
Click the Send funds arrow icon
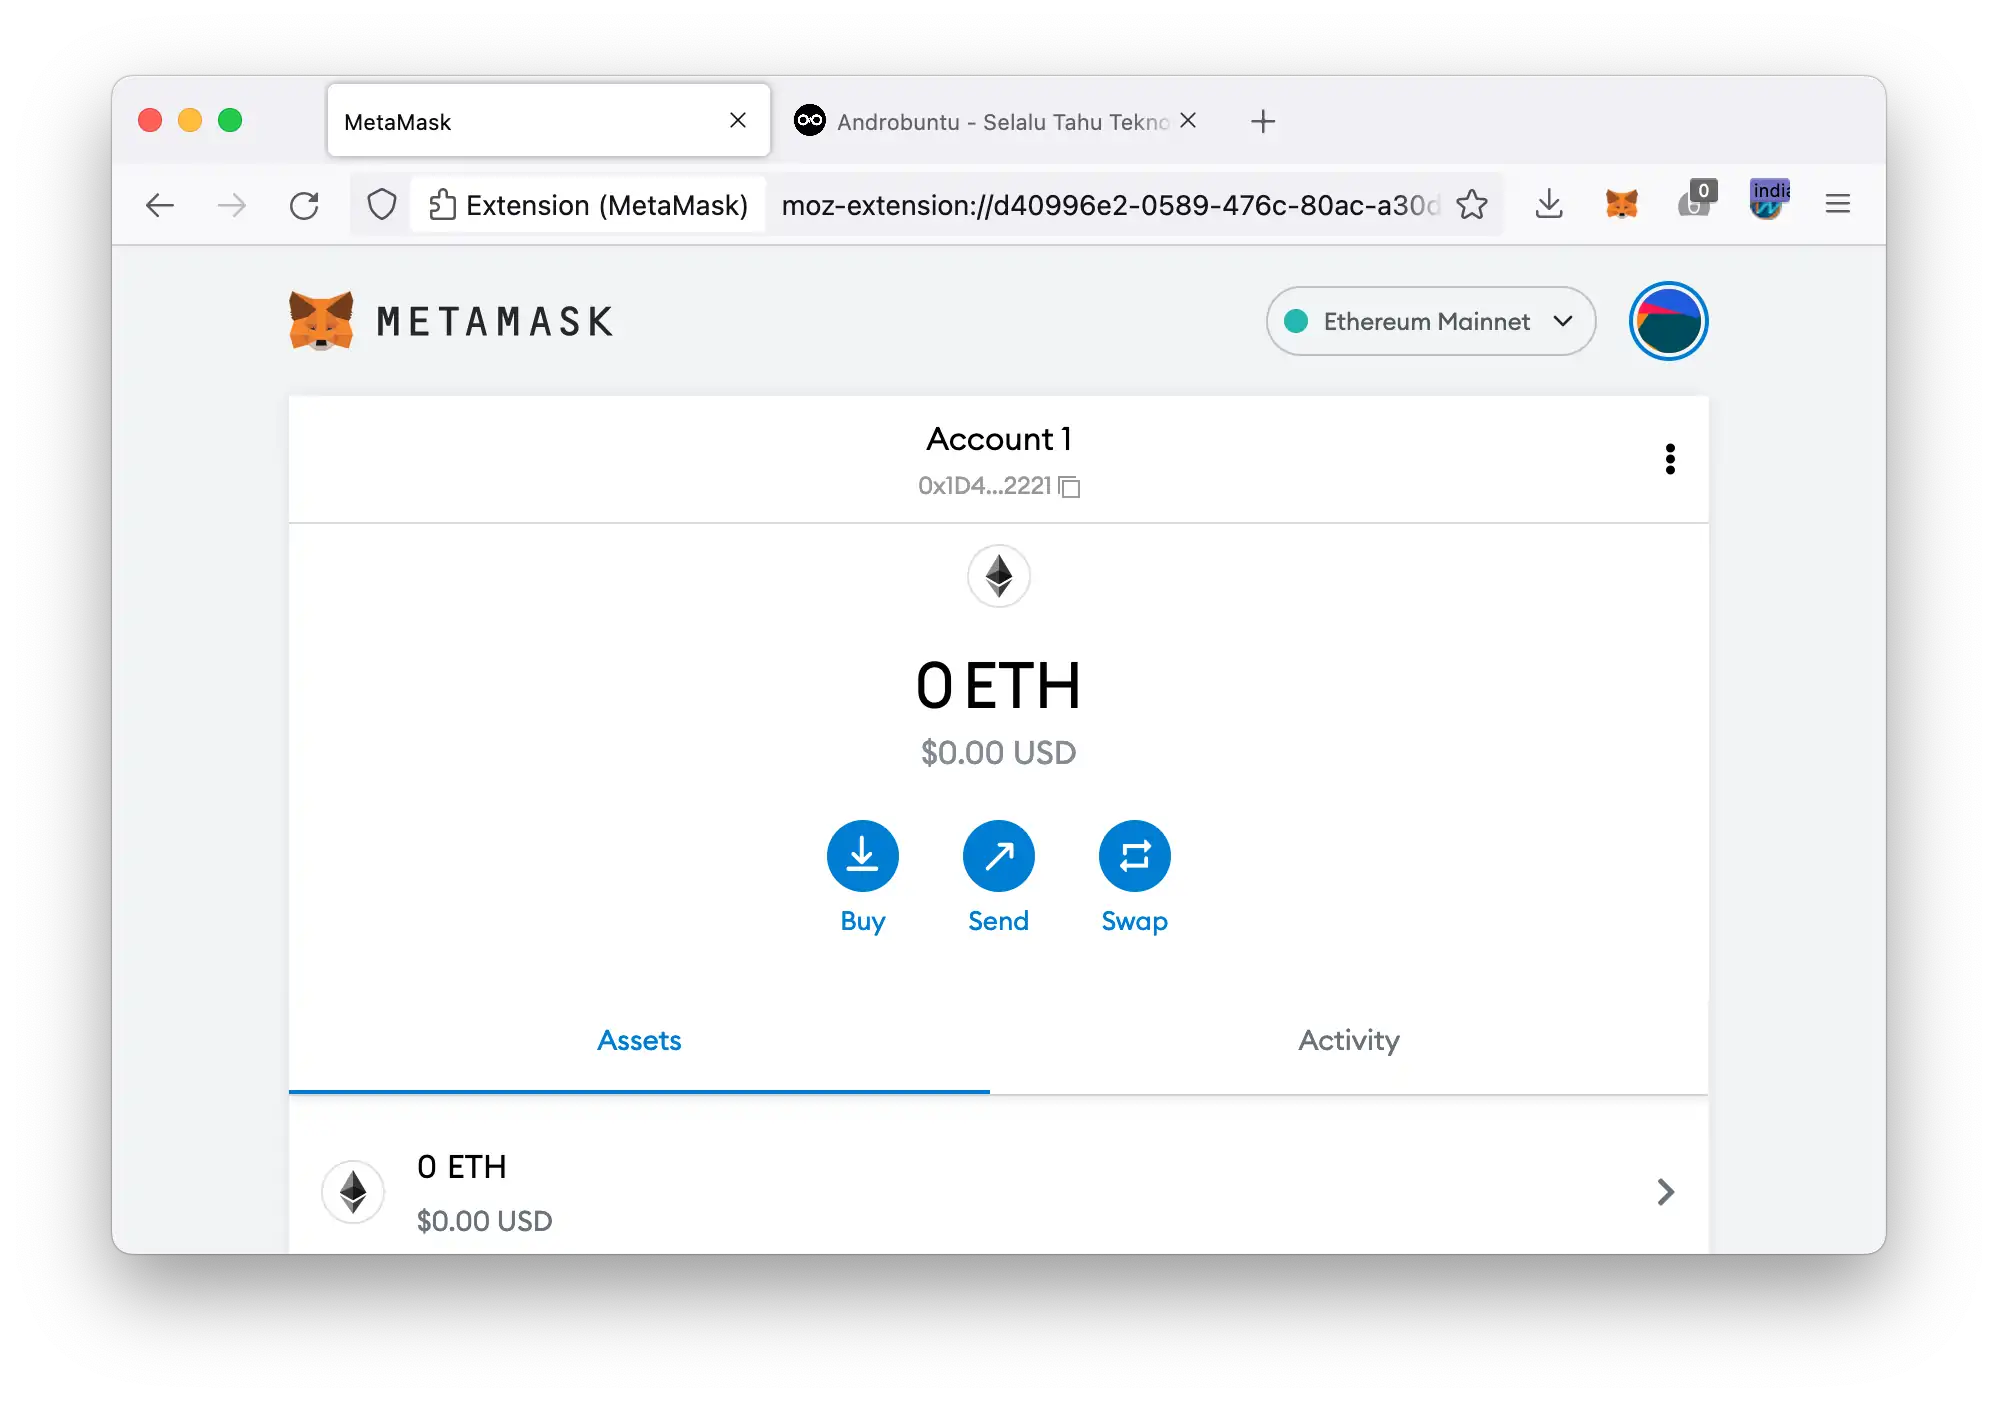(x=998, y=856)
